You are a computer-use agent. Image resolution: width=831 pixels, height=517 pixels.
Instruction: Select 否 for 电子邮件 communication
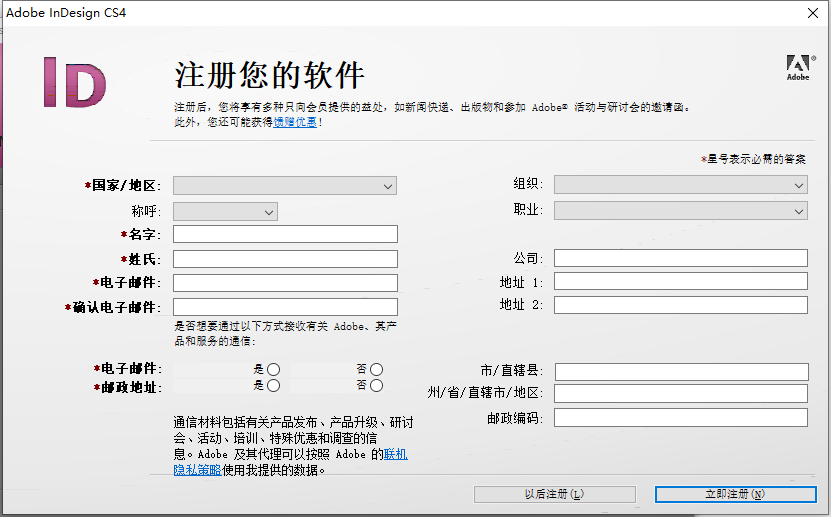pos(376,369)
